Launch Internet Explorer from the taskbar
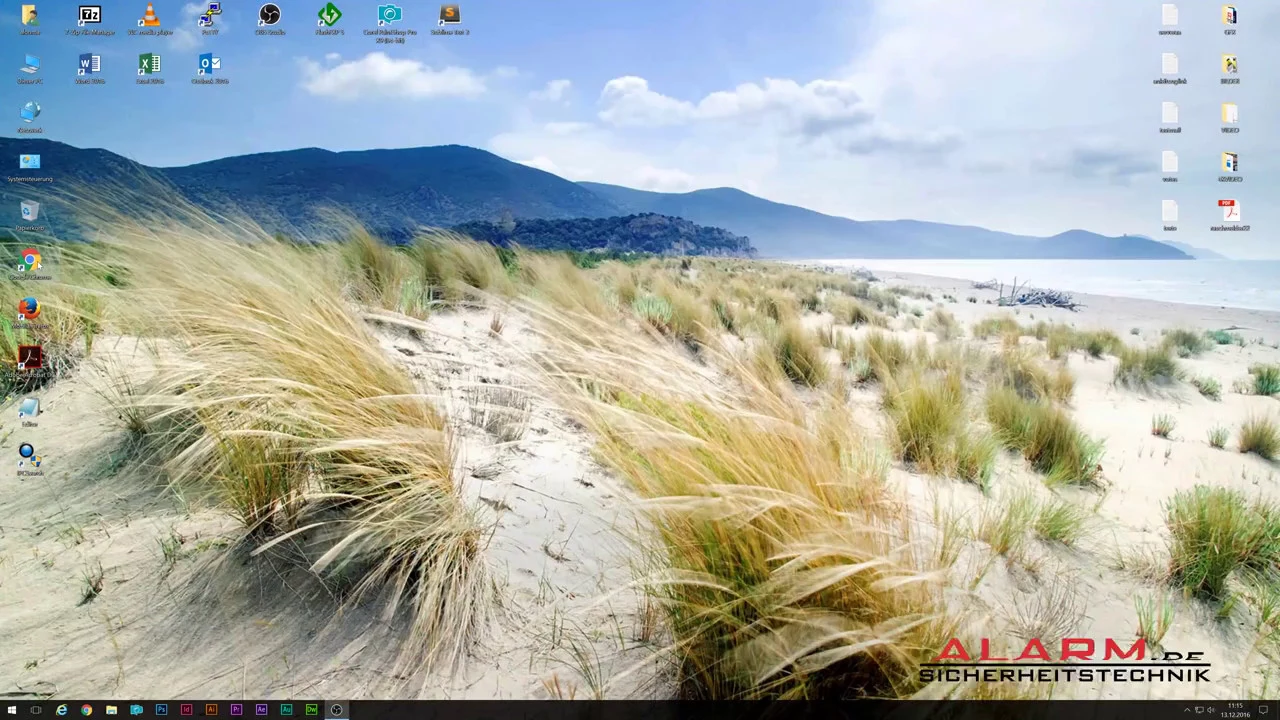Image resolution: width=1280 pixels, height=720 pixels. pyautogui.click(x=61, y=710)
